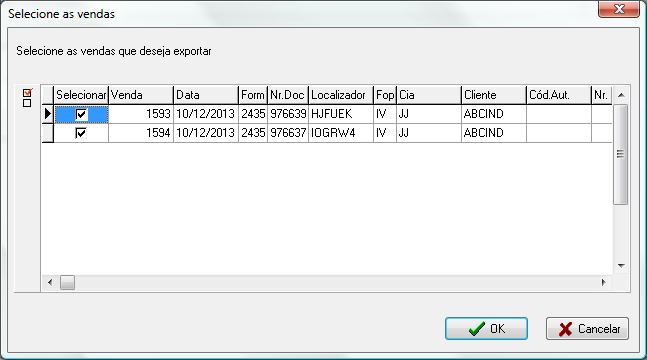Image resolution: width=647 pixels, height=360 pixels.
Task: Select the Form 2435 cell in row 1593
Action: 253,114
